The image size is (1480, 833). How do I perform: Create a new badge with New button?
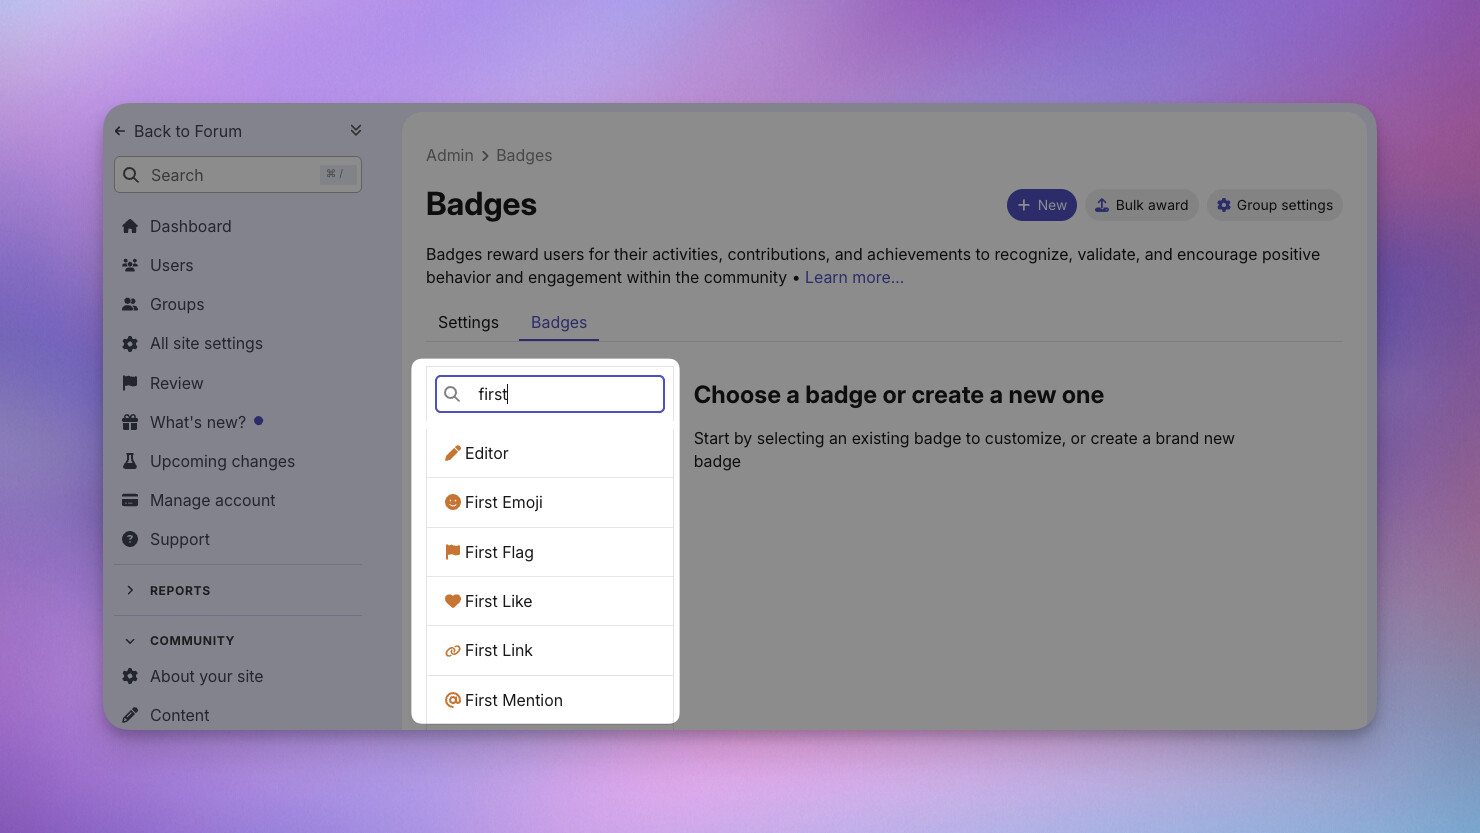tap(1042, 205)
